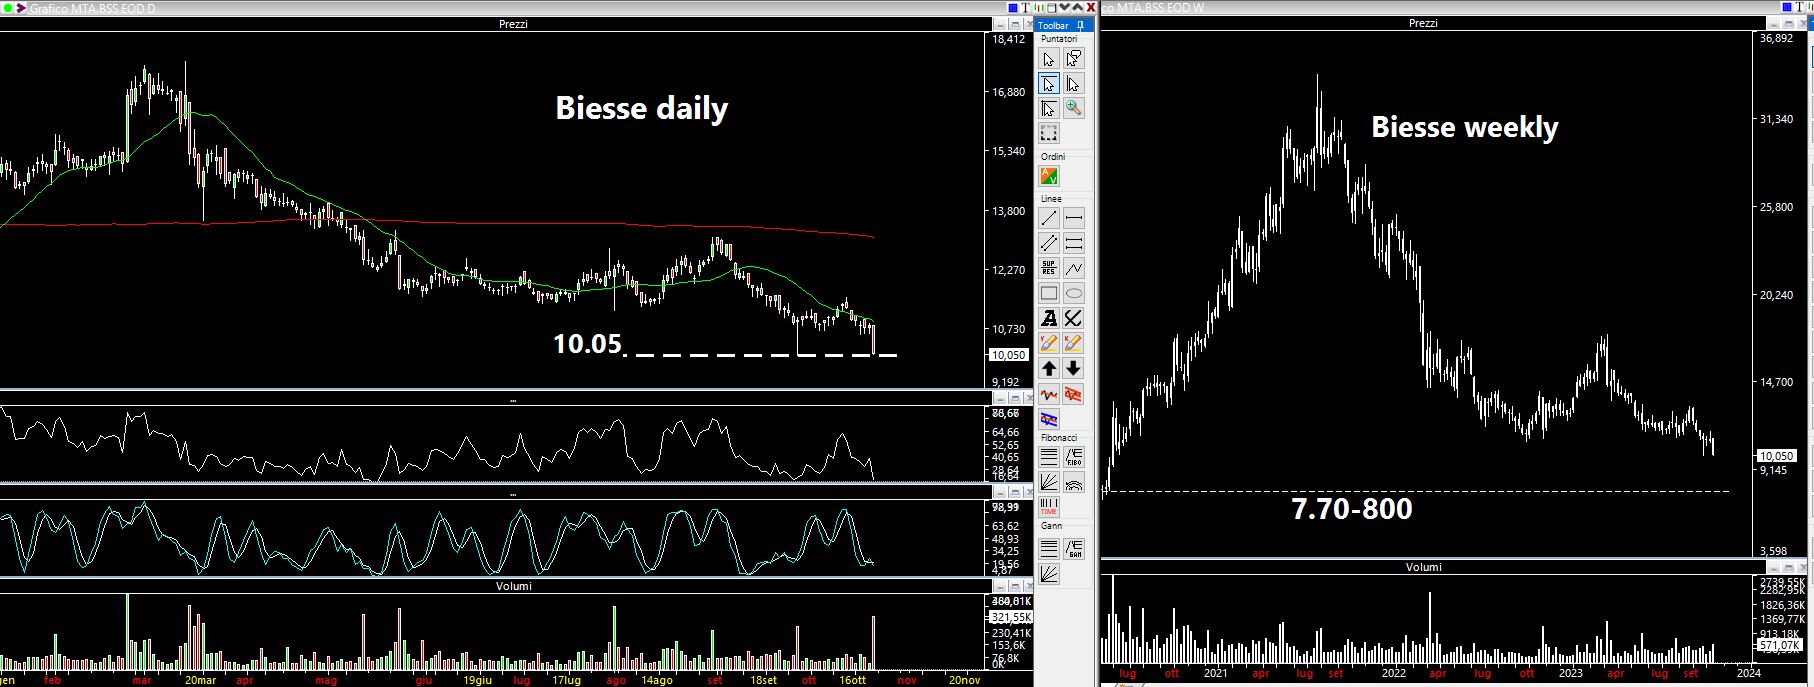The width and height of the screenshot is (1814, 687).
Task: Toggle the Toolbar pin icon
Action: click(1080, 25)
